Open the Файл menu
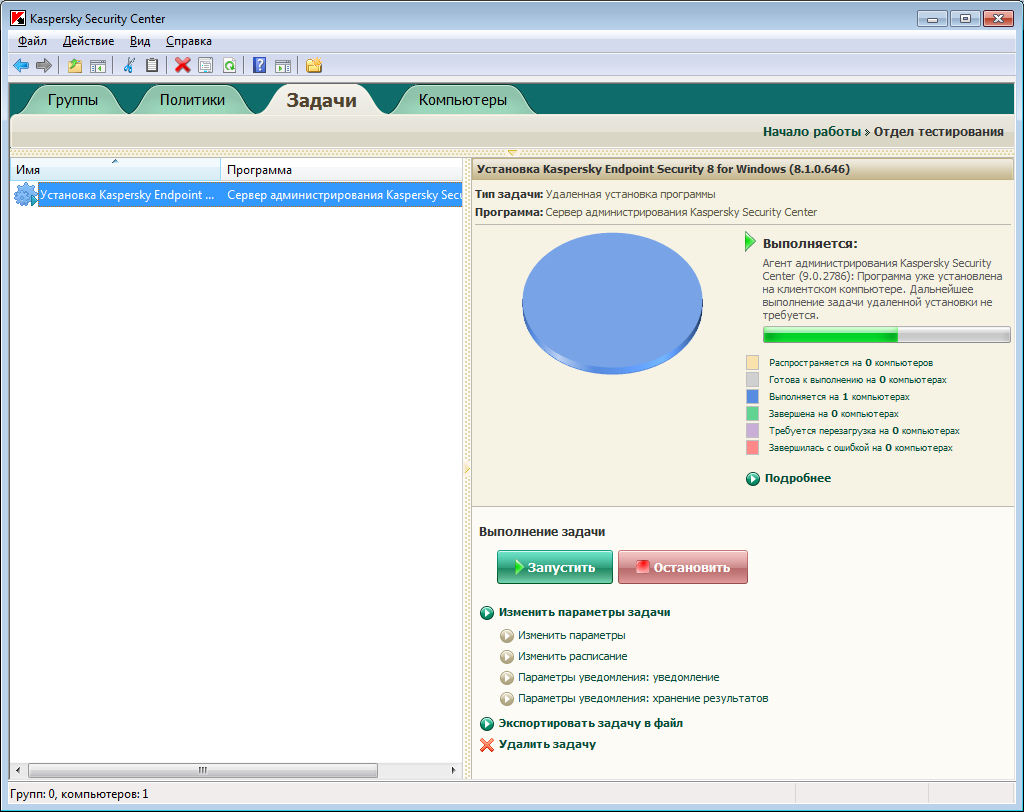The image size is (1024, 812). [32, 41]
